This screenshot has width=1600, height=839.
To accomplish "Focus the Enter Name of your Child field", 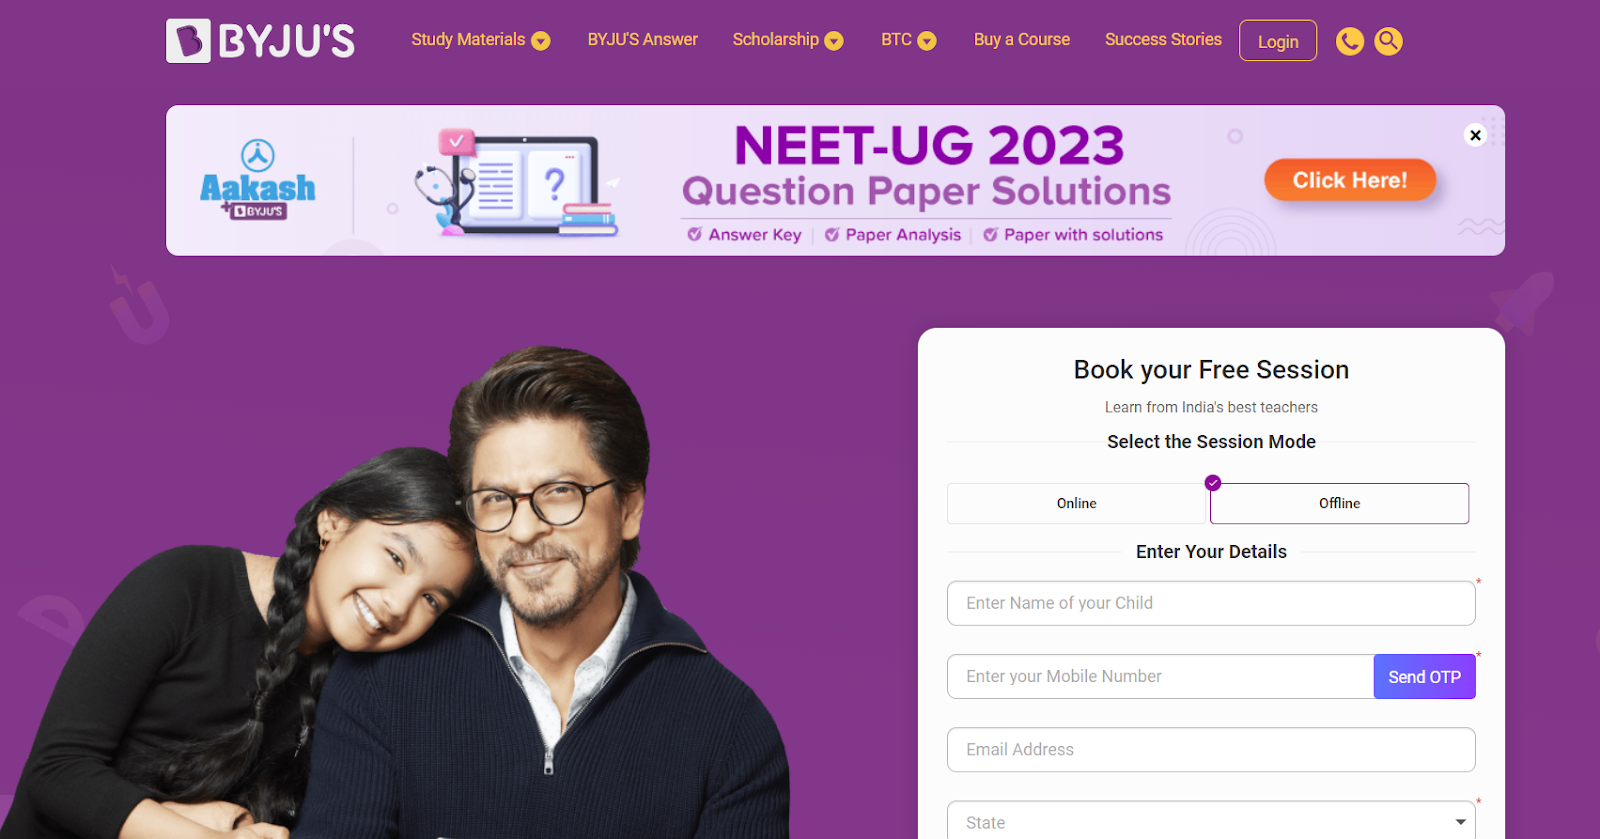I will coord(1211,603).
